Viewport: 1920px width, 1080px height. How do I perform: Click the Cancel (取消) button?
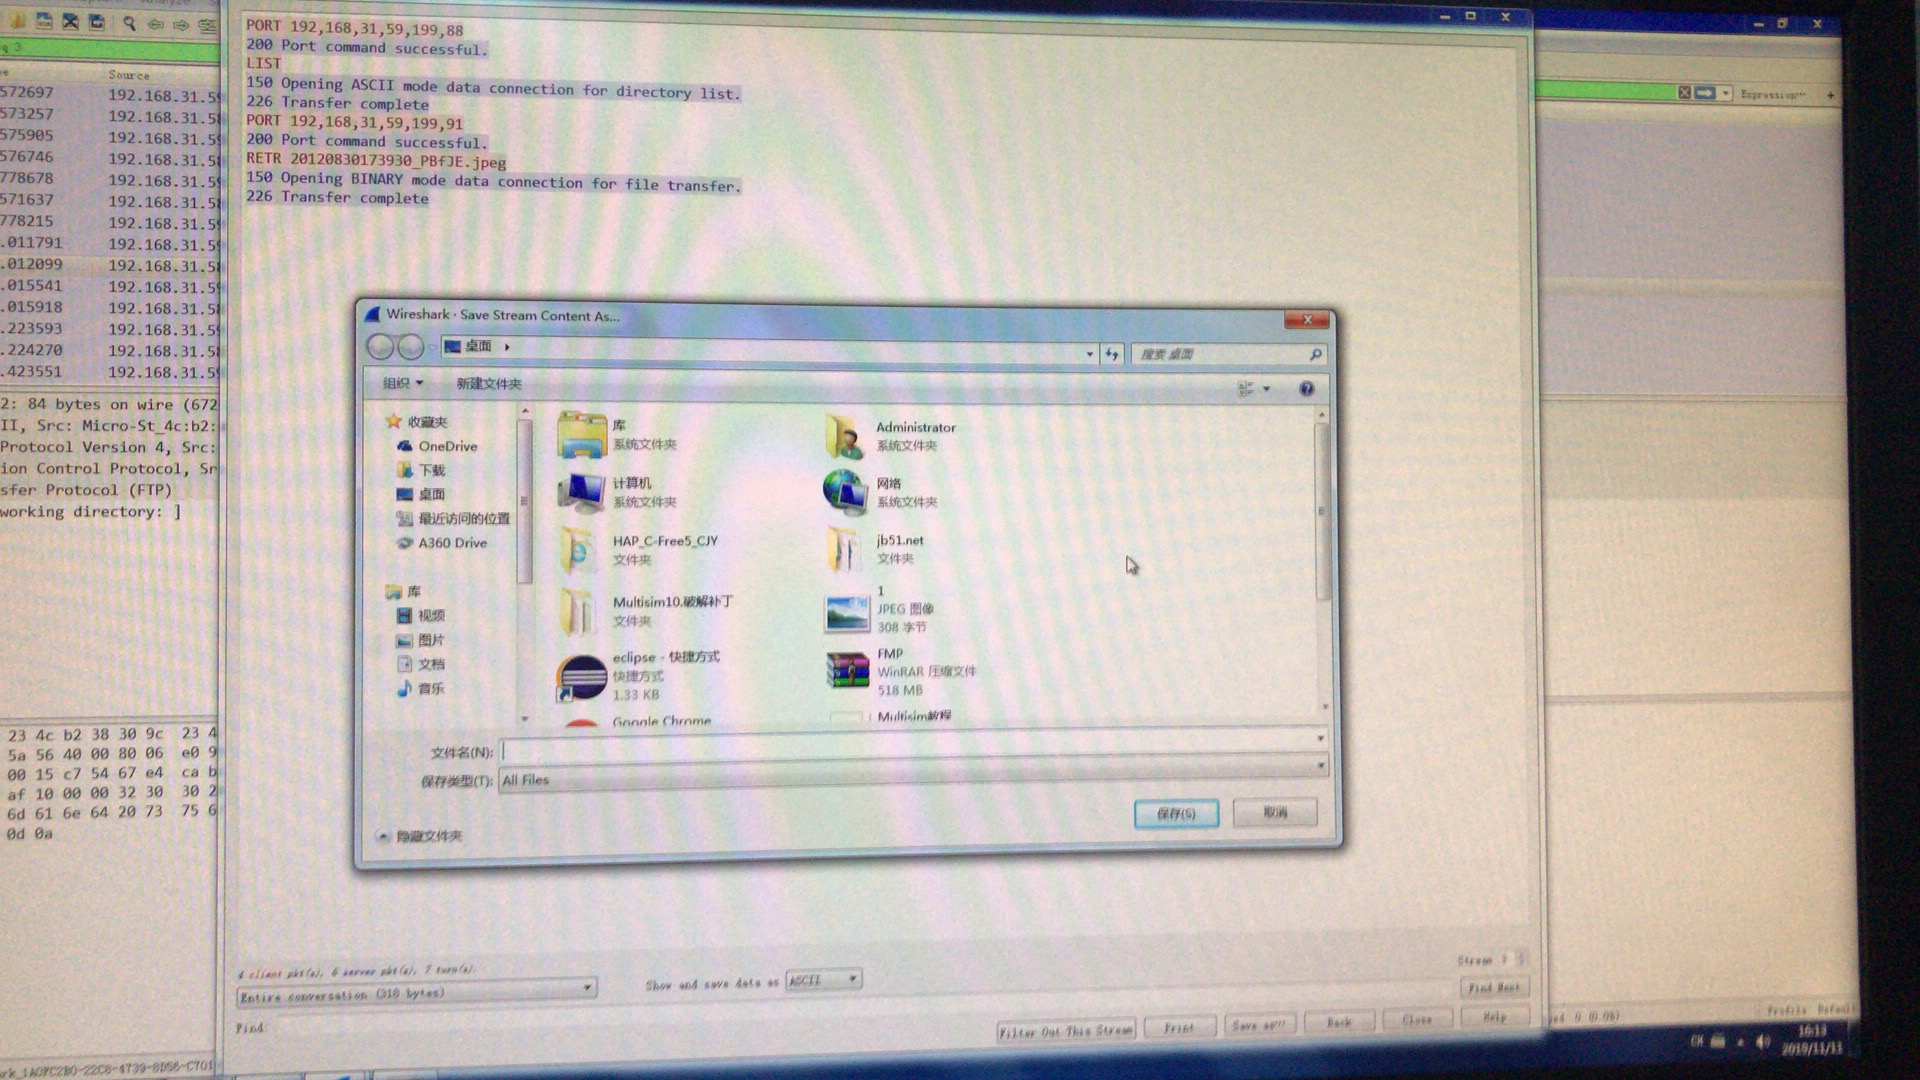(x=1274, y=813)
